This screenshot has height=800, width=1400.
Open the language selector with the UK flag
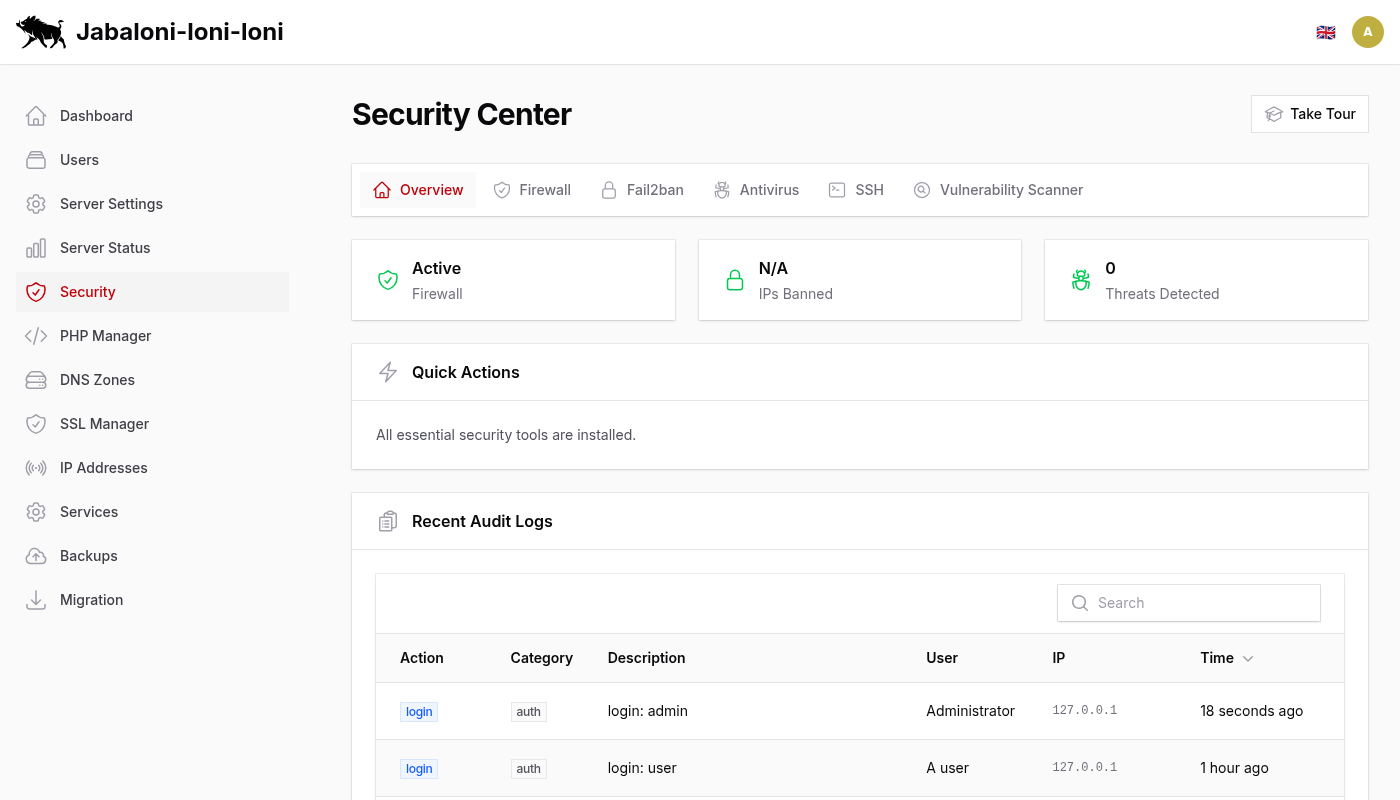coord(1326,31)
